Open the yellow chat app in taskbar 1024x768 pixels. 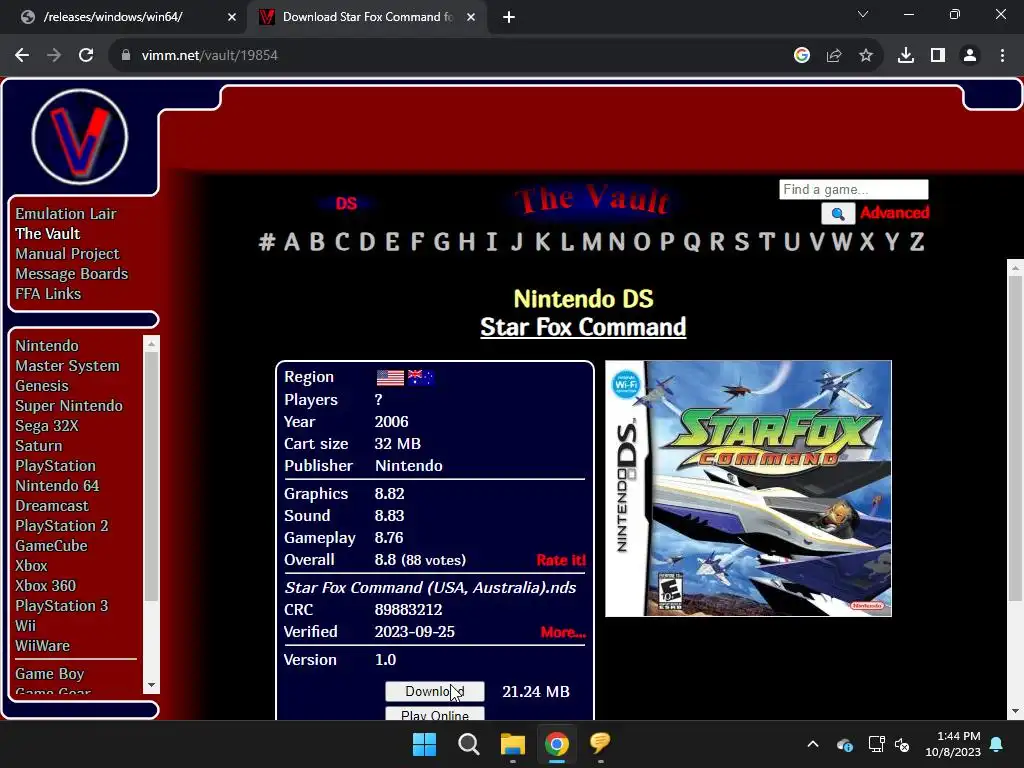(x=600, y=743)
